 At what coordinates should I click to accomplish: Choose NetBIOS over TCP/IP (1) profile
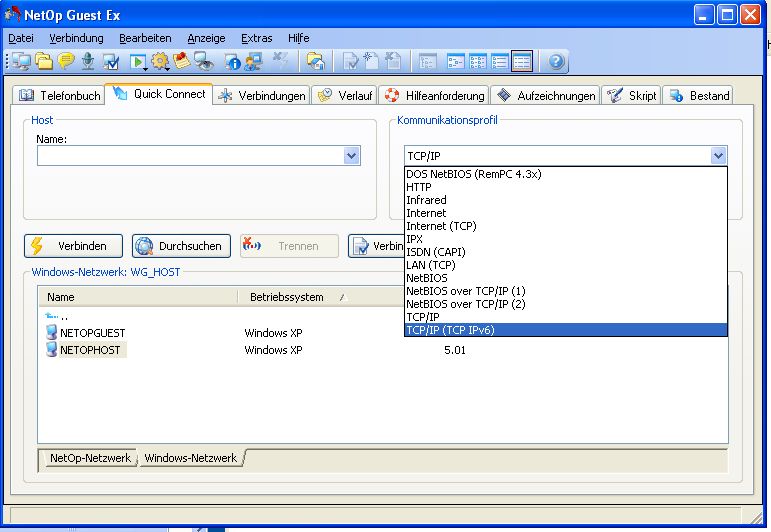565,291
